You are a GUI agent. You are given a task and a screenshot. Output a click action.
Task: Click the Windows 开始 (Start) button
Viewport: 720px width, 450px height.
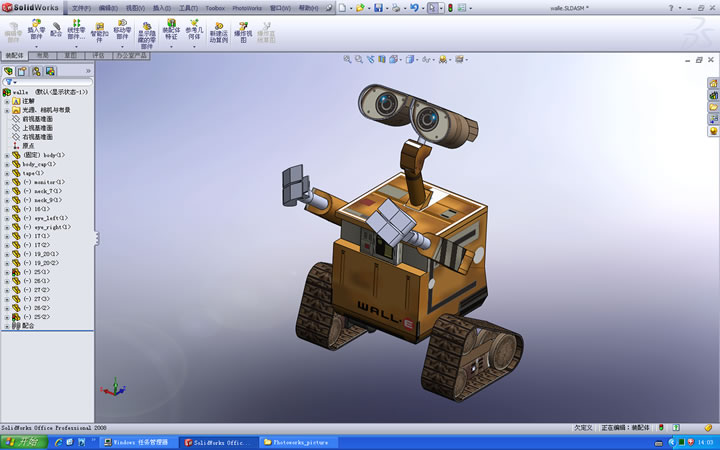[24, 442]
